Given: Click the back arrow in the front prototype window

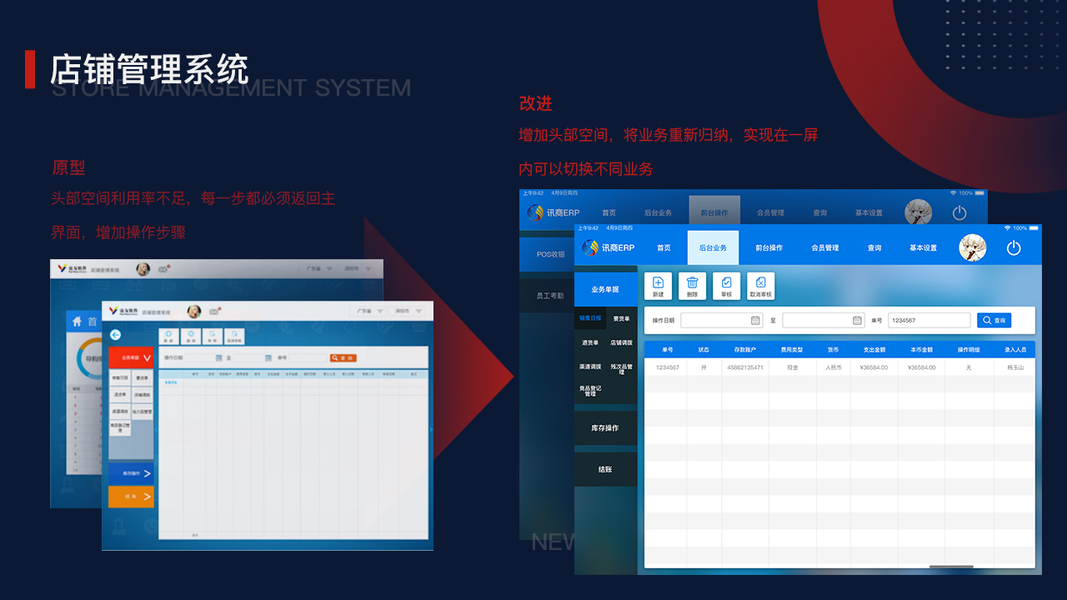Looking at the screenshot, I should pyautogui.click(x=116, y=335).
